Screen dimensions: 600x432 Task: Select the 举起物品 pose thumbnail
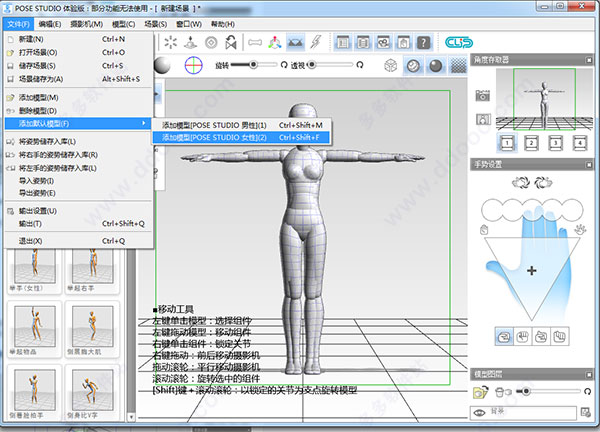tap(34, 330)
